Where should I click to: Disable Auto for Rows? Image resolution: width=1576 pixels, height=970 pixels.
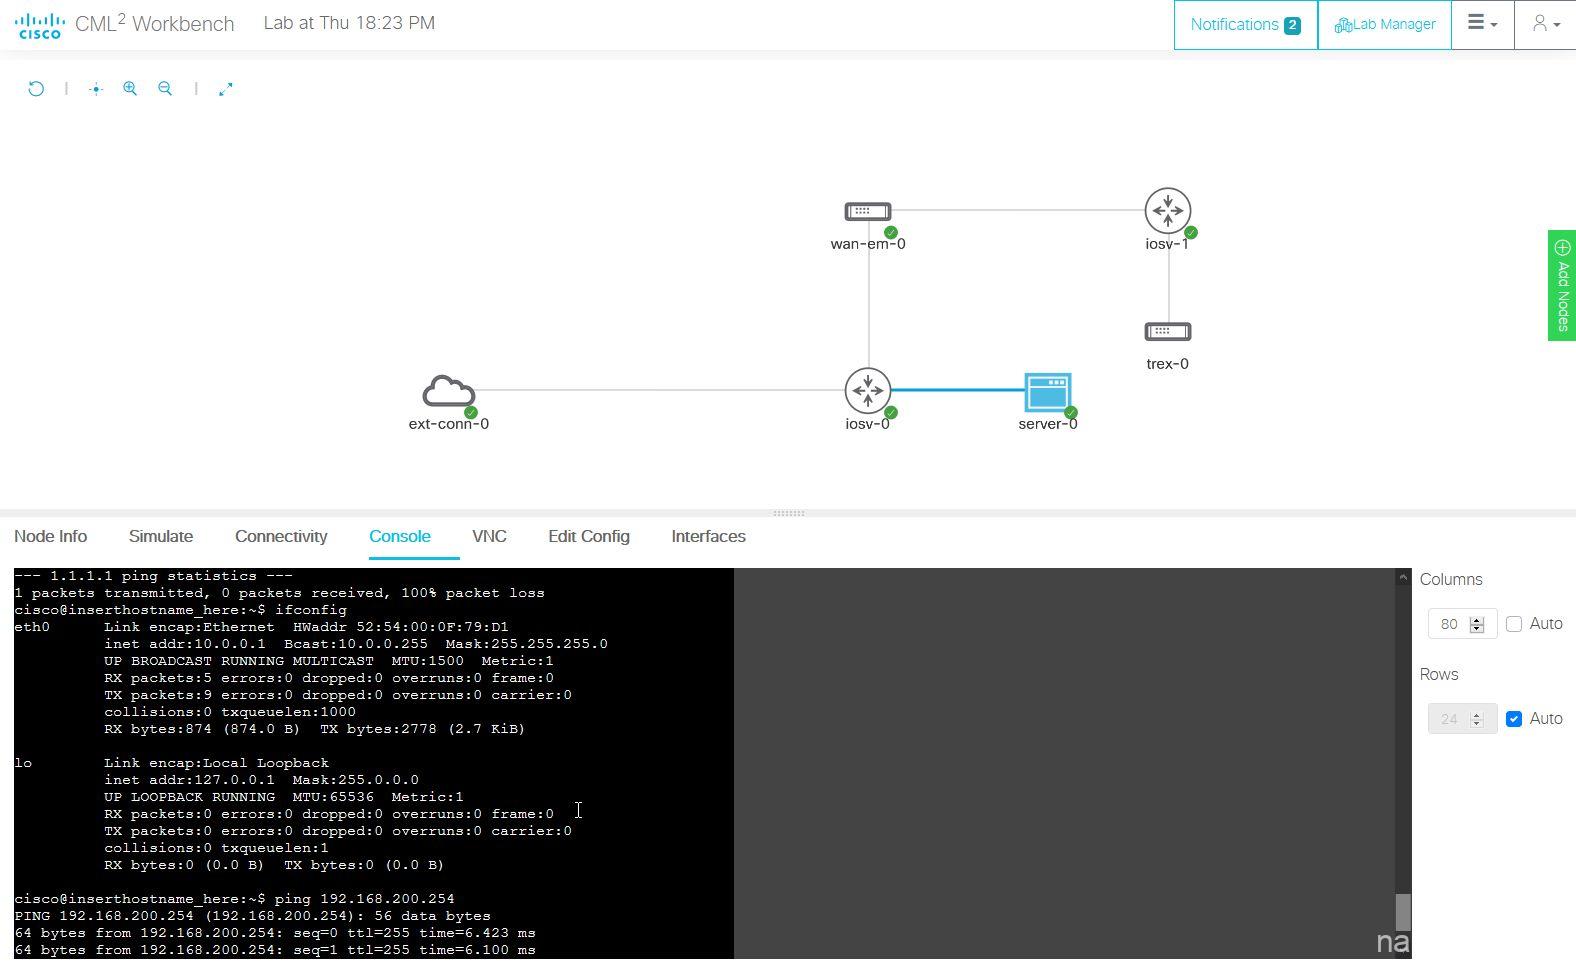tap(1514, 719)
